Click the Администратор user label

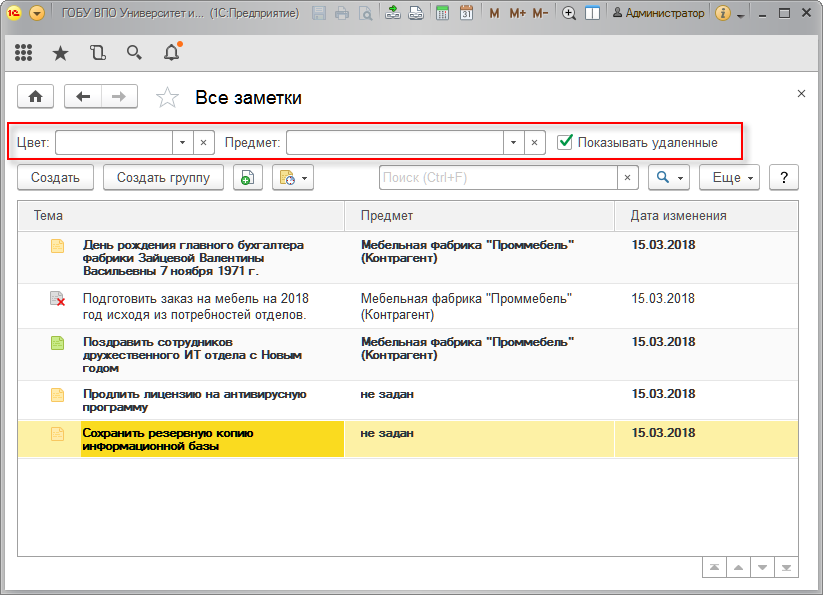coord(659,13)
